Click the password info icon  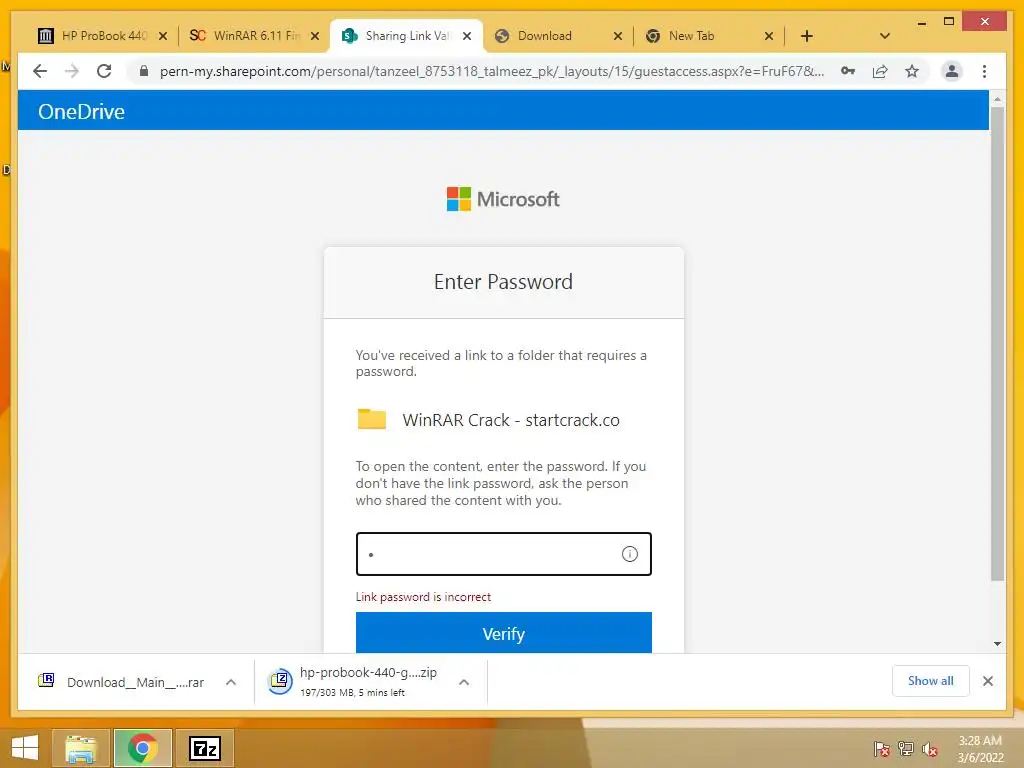point(630,554)
